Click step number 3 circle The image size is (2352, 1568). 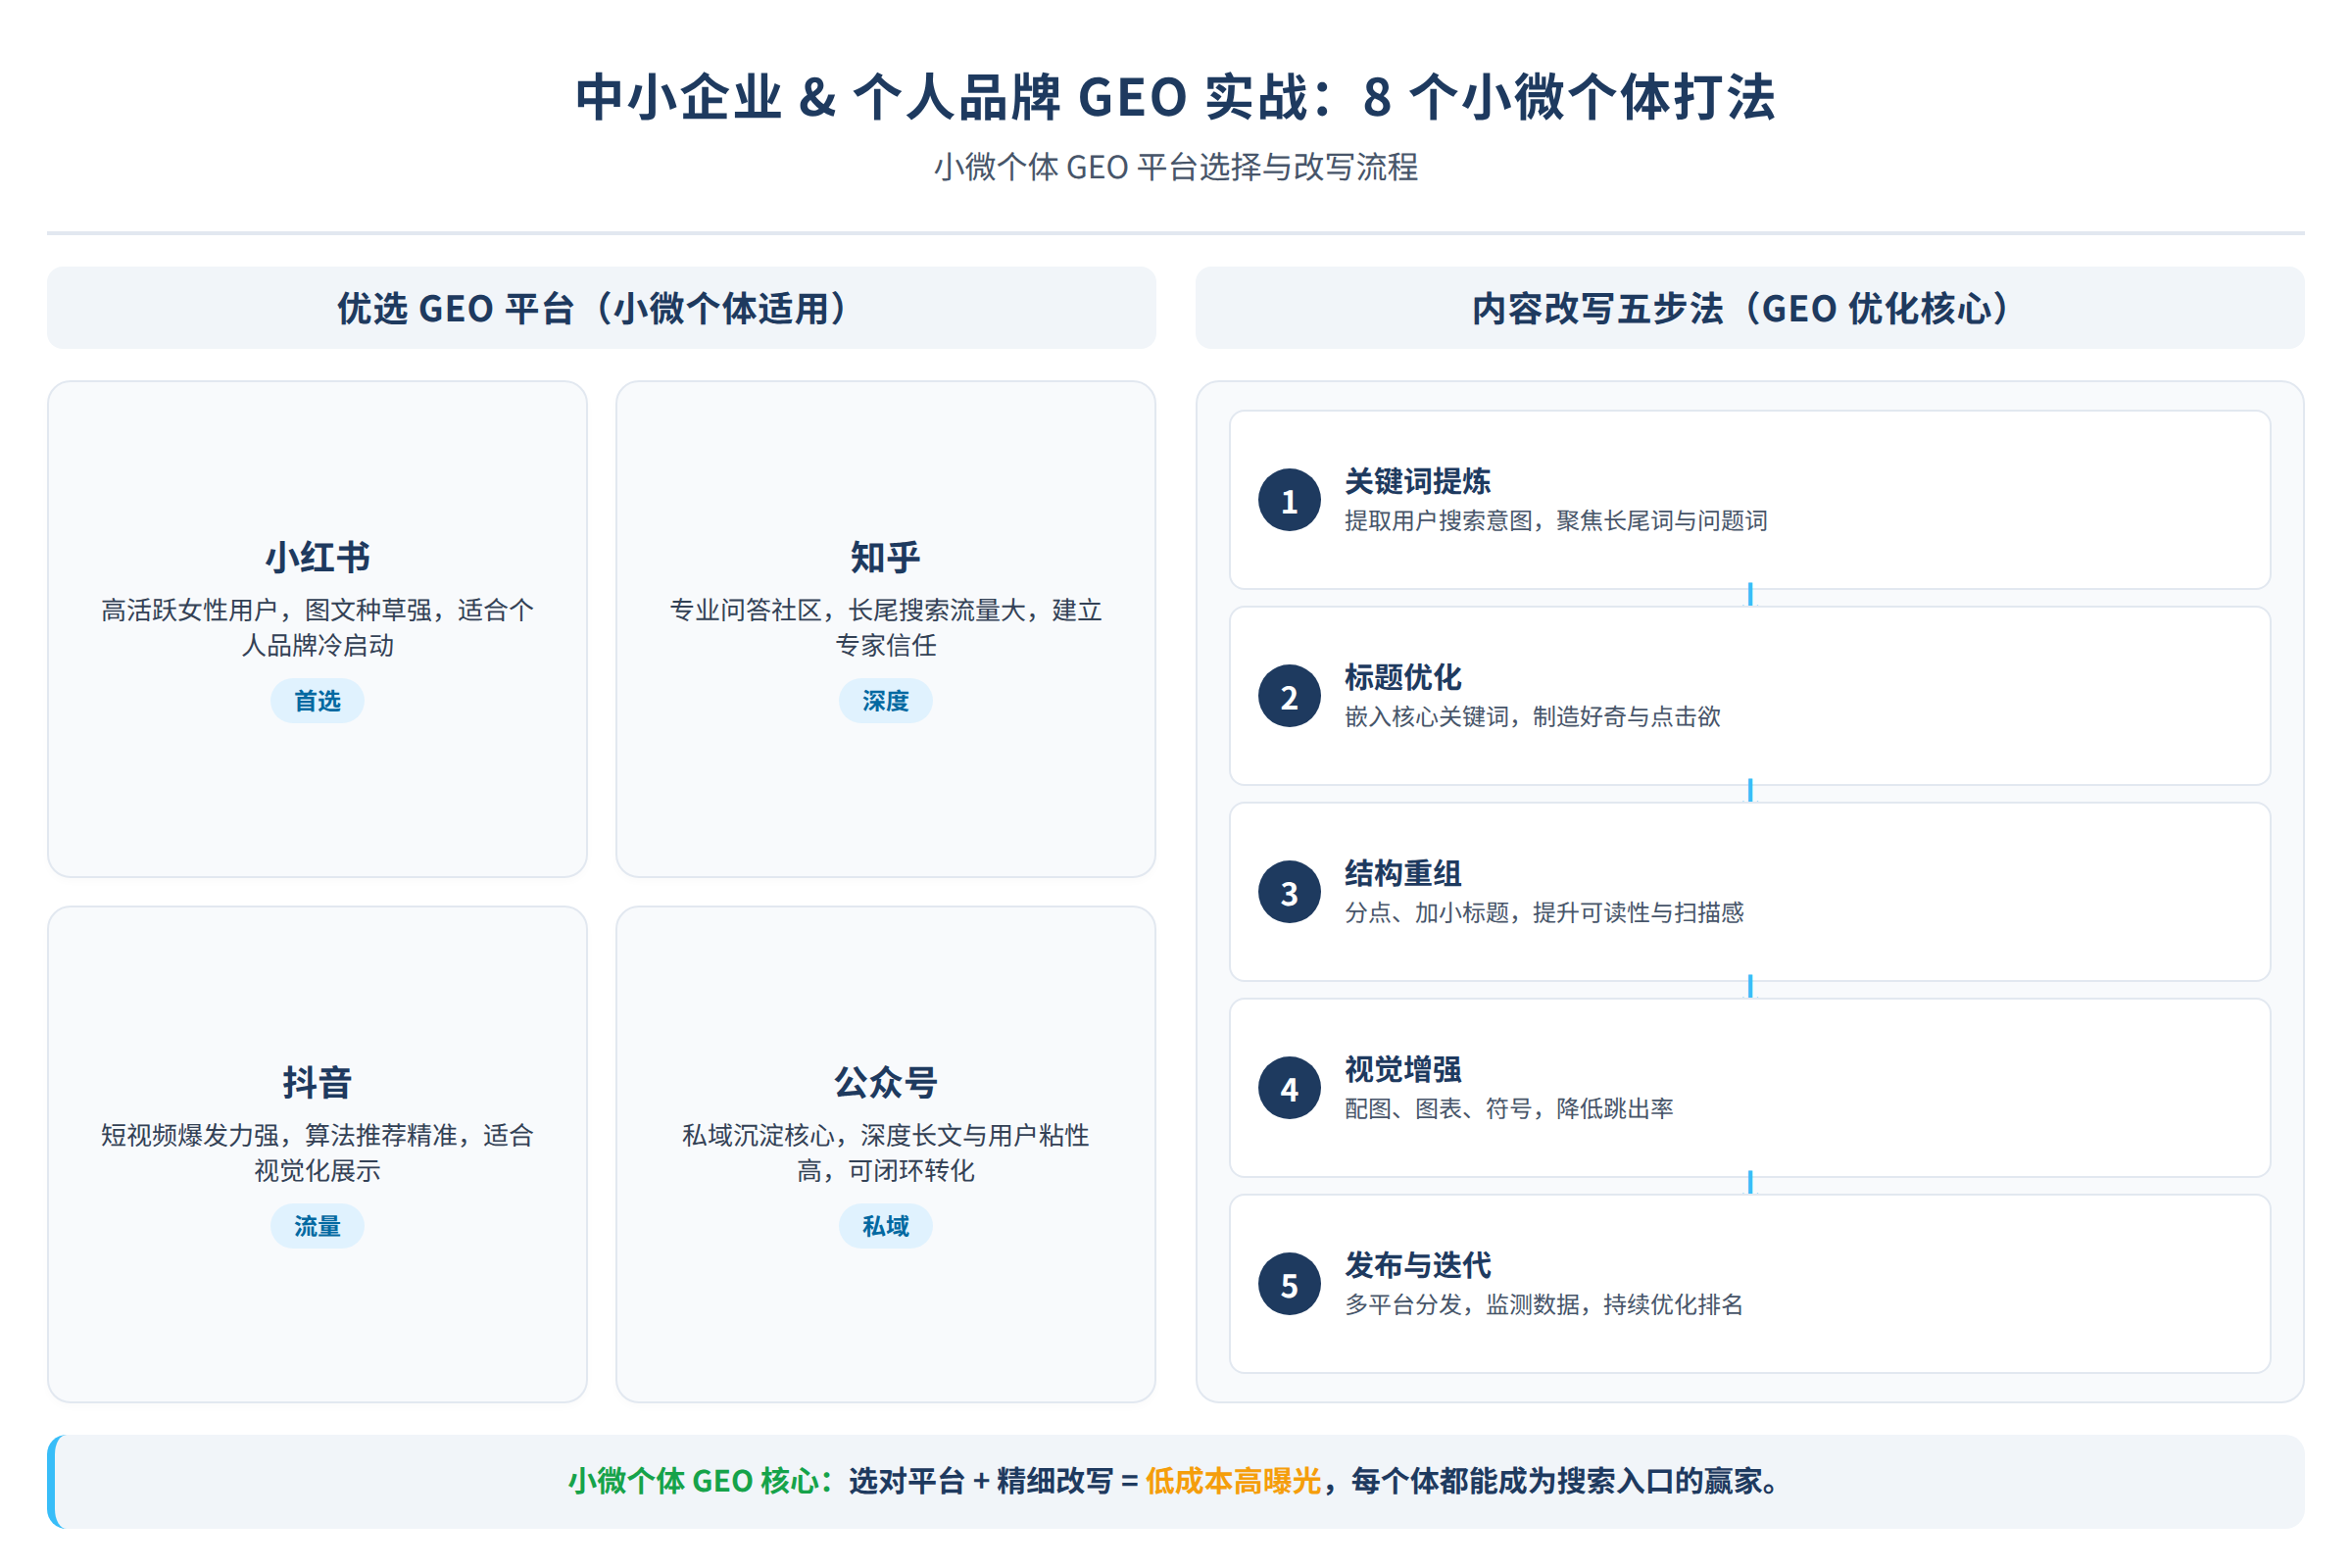(1289, 892)
